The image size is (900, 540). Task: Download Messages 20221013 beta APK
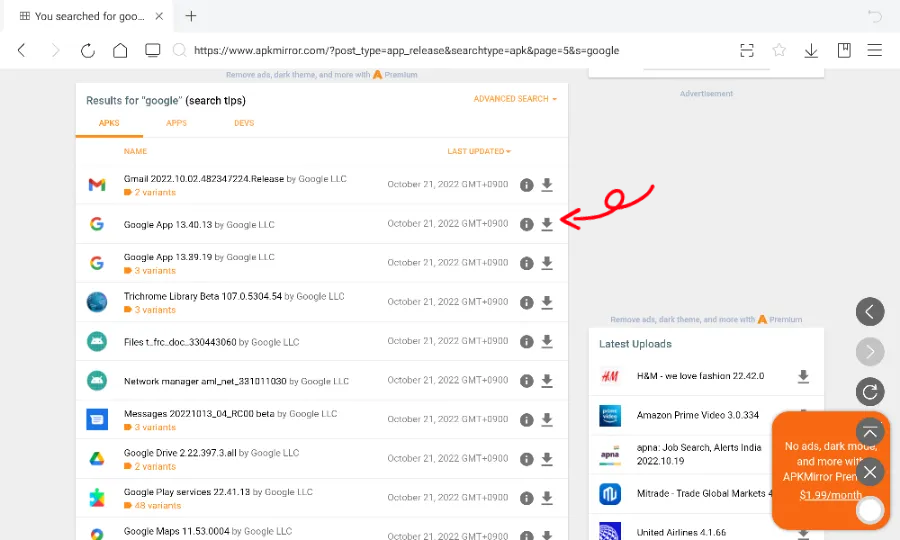coord(547,419)
